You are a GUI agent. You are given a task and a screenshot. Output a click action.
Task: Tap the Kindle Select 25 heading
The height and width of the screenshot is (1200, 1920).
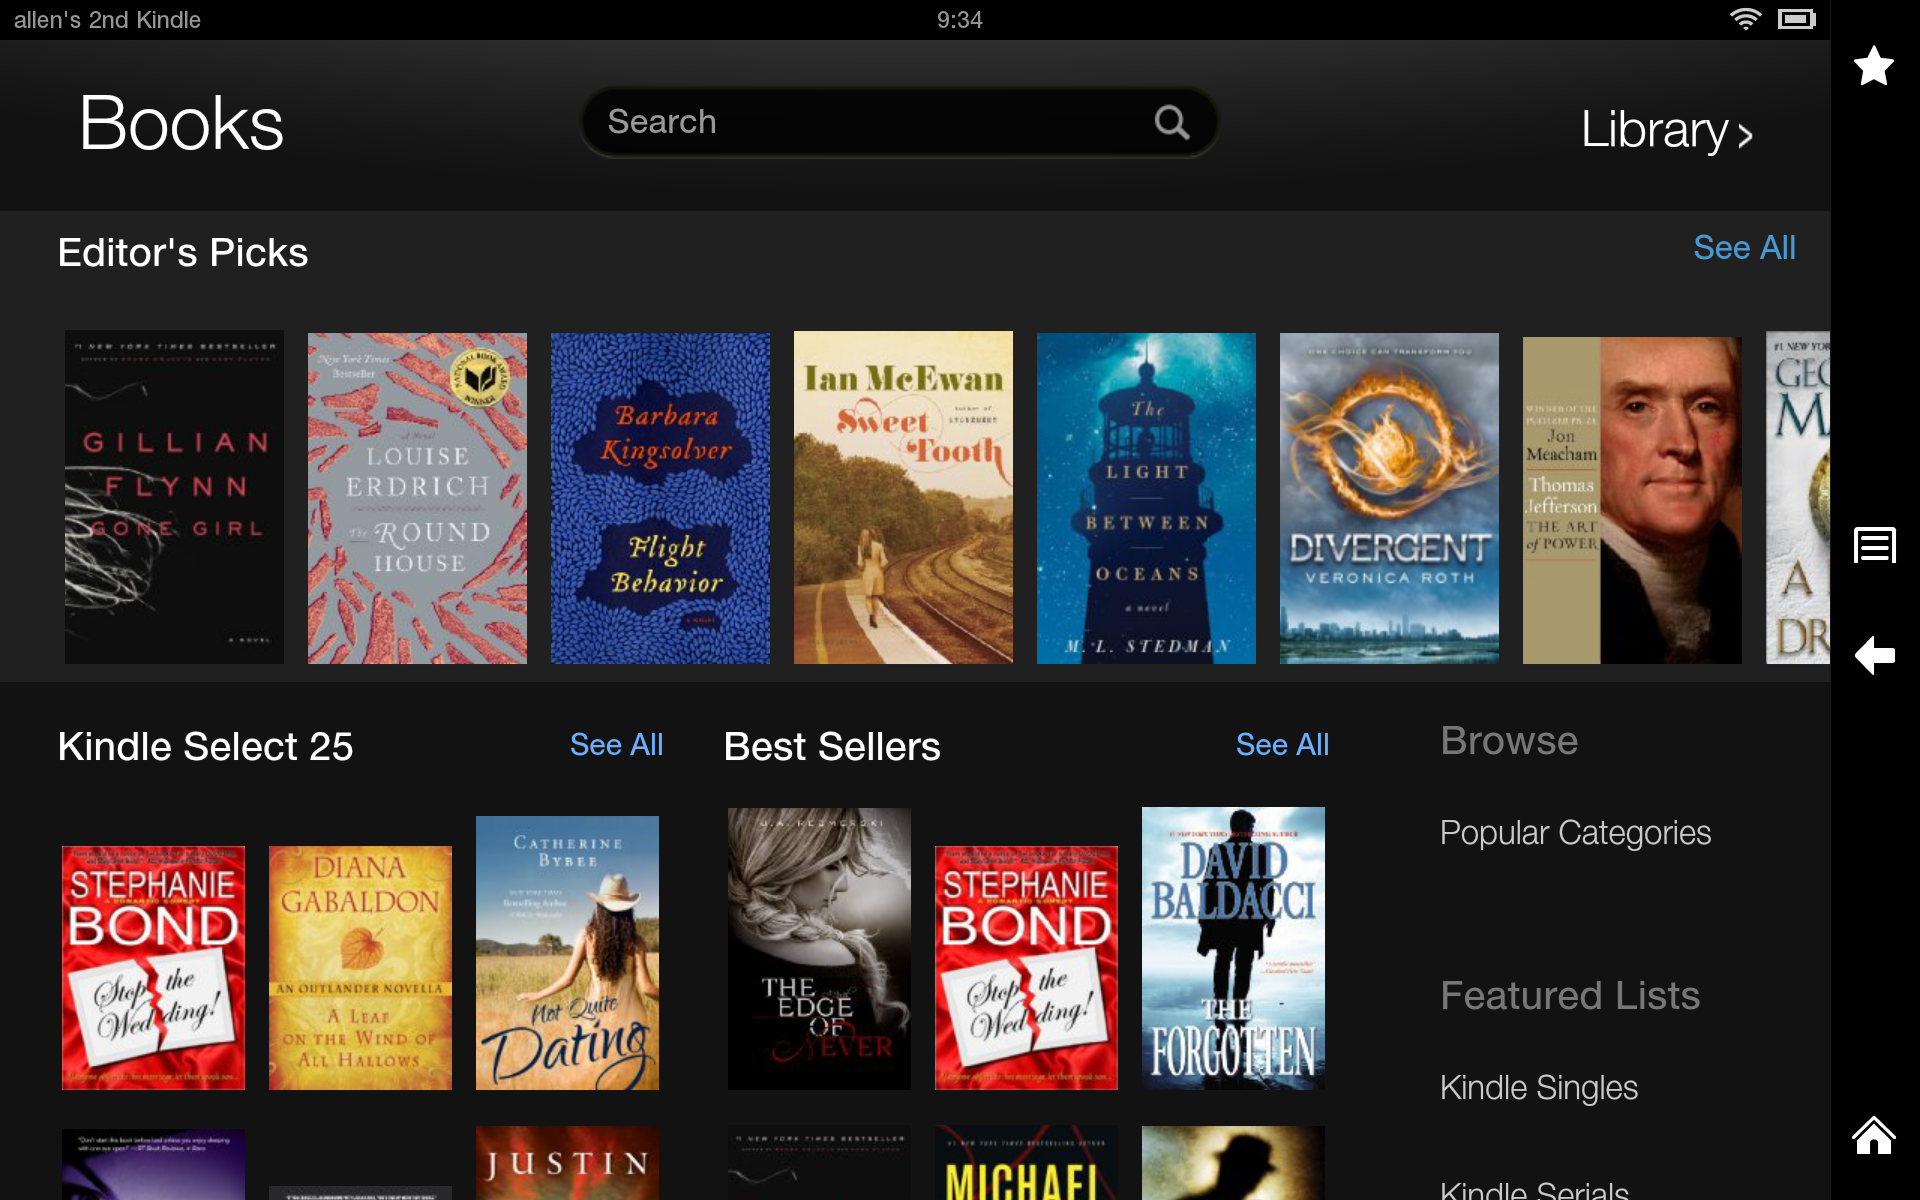pyautogui.click(x=205, y=746)
